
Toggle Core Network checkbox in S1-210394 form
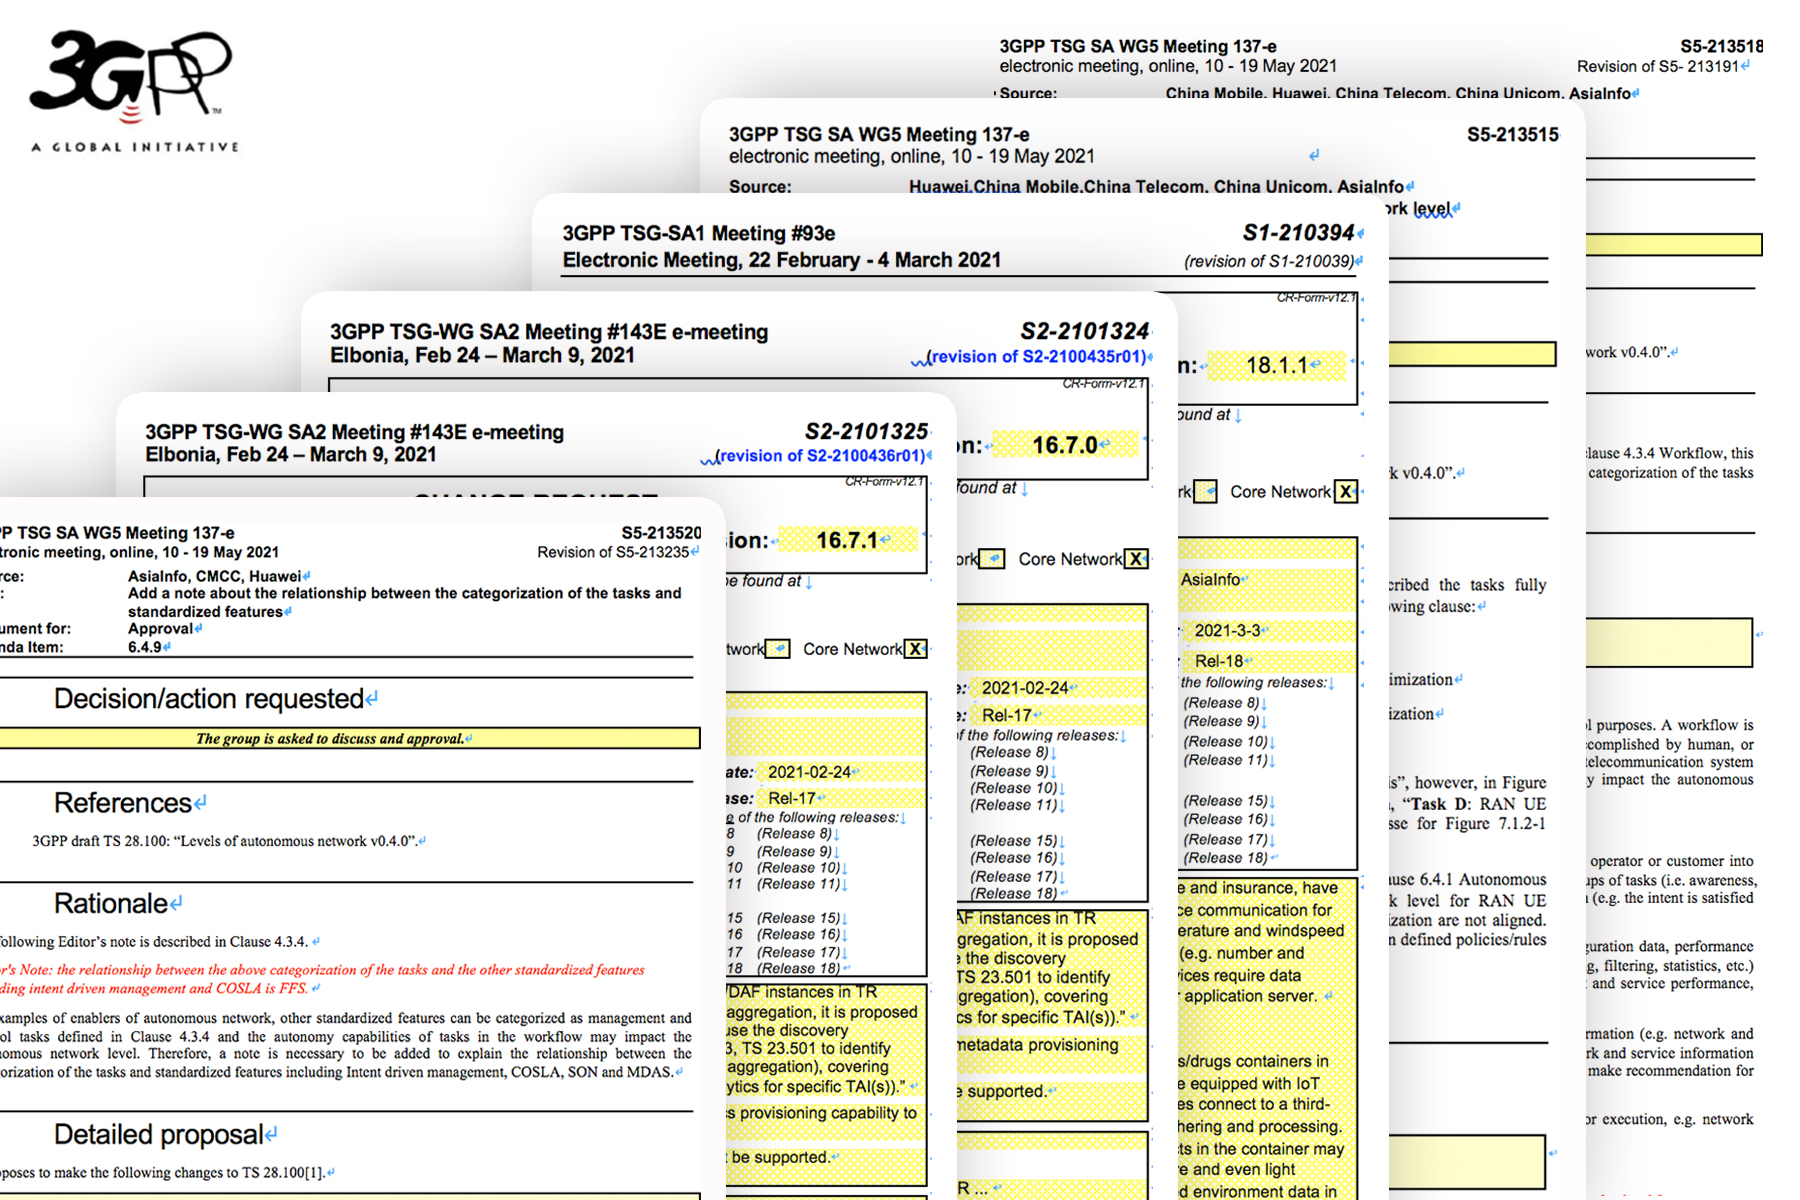tap(1346, 492)
